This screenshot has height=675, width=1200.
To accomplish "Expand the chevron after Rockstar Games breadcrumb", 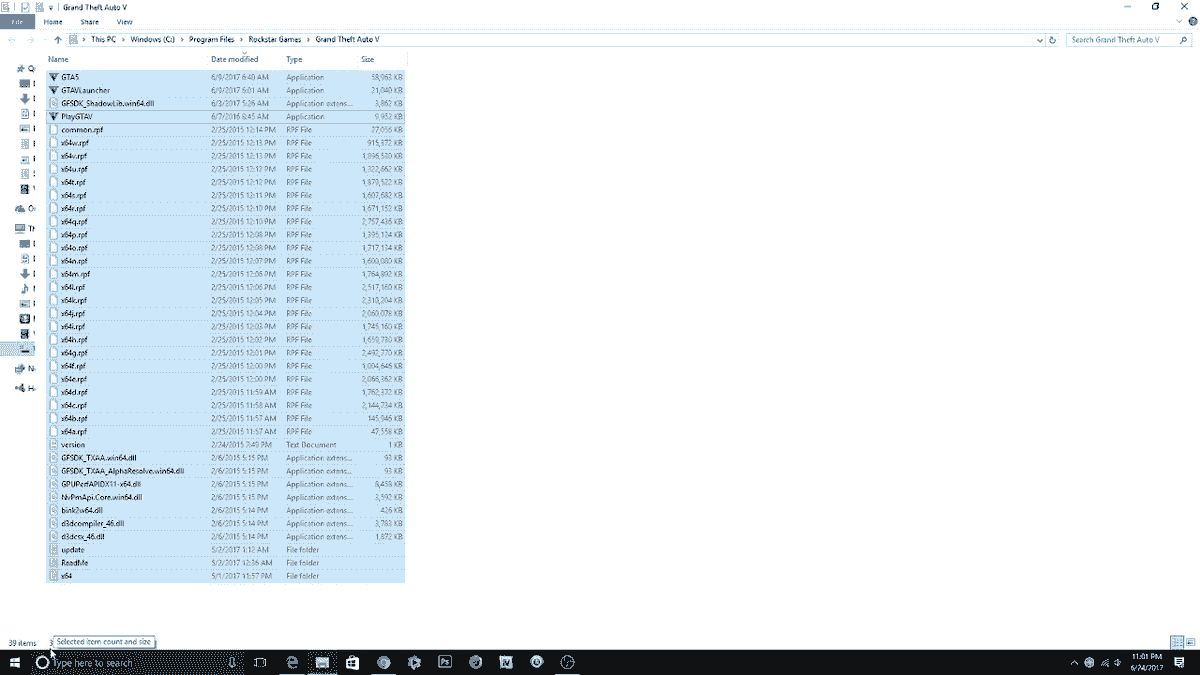I will click(x=309, y=40).
